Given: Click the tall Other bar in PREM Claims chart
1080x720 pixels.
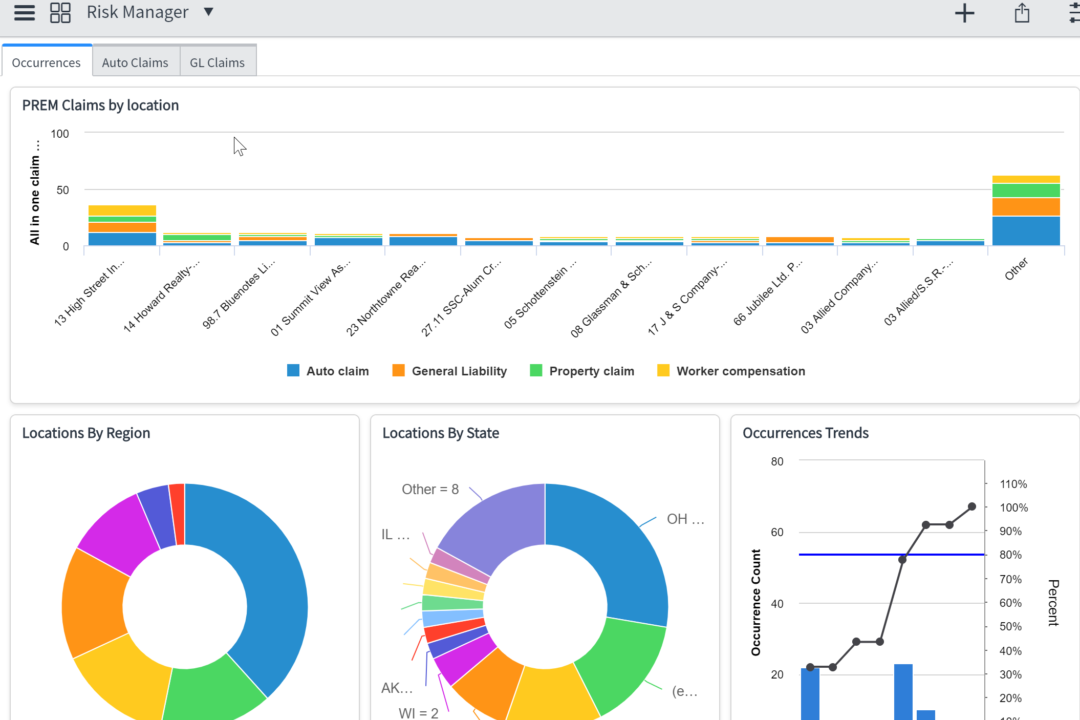Looking at the screenshot, I should click(x=1026, y=210).
